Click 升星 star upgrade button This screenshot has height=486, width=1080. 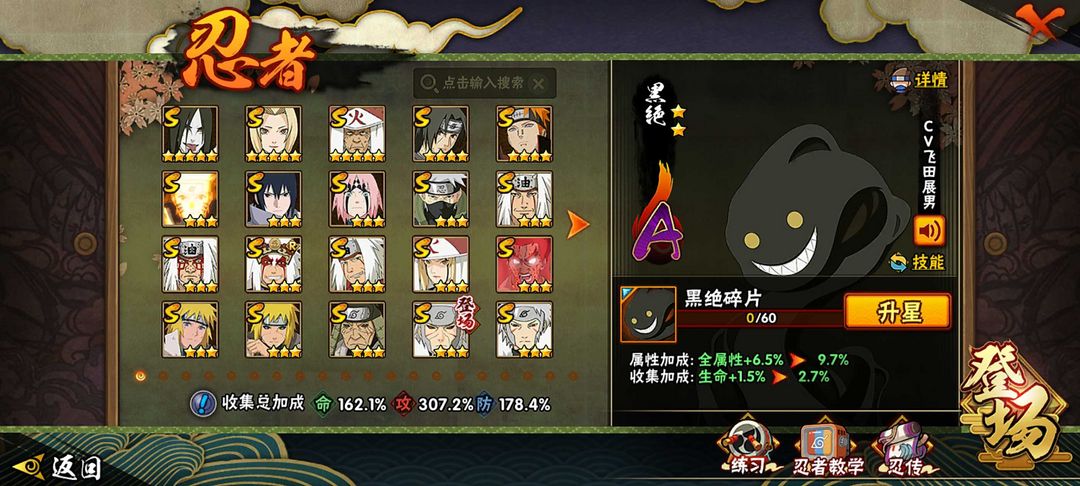897,311
